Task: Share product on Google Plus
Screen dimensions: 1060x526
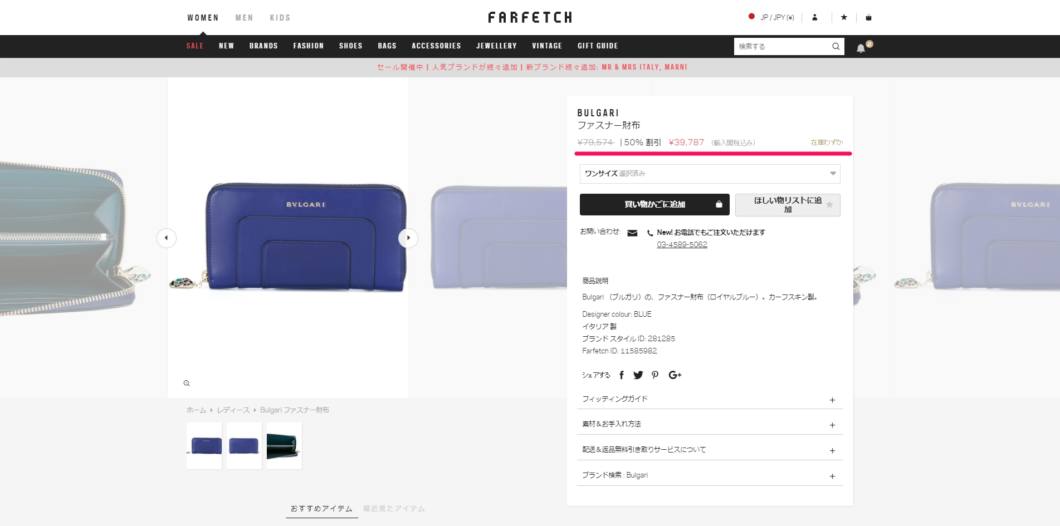Action: (675, 375)
